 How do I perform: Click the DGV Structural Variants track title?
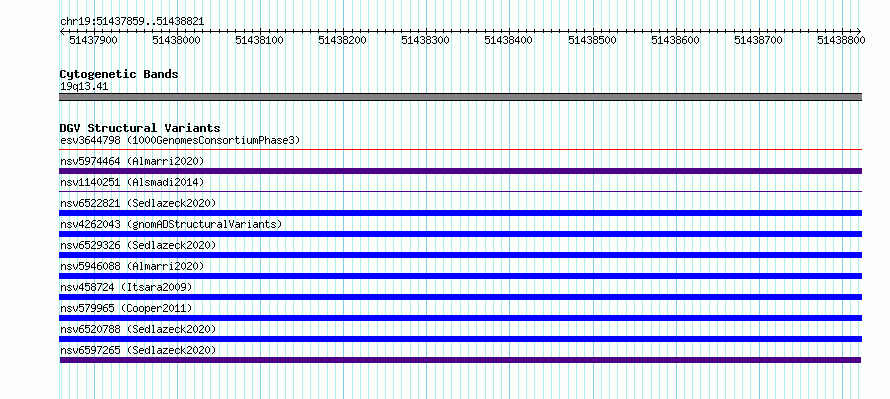[140, 128]
